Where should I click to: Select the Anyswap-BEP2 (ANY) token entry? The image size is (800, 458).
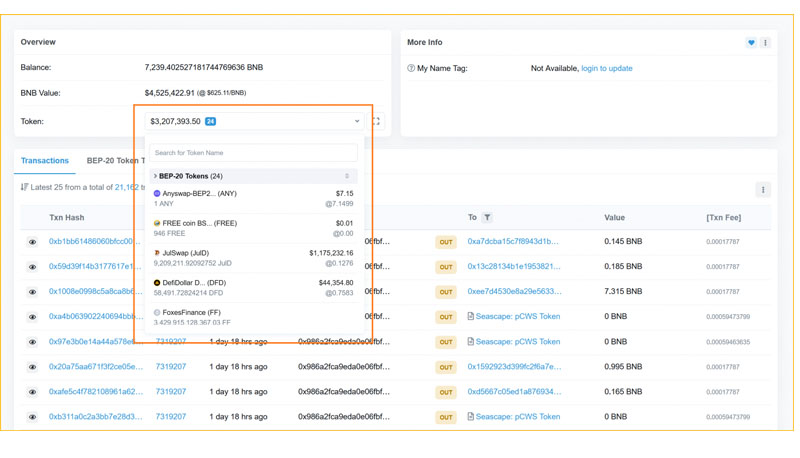254,198
